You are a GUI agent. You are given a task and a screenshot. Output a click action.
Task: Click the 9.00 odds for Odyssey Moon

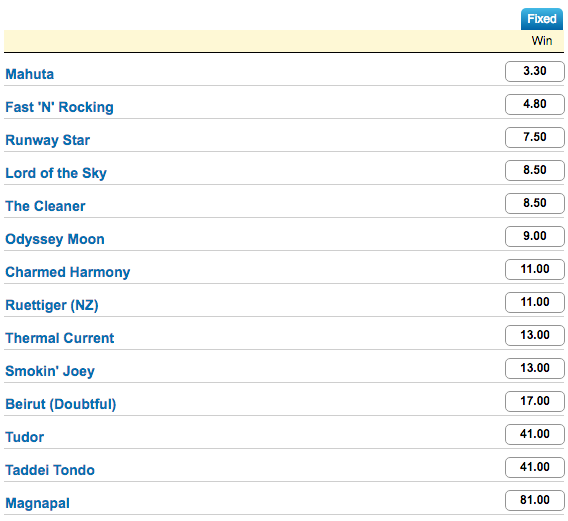(x=535, y=236)
